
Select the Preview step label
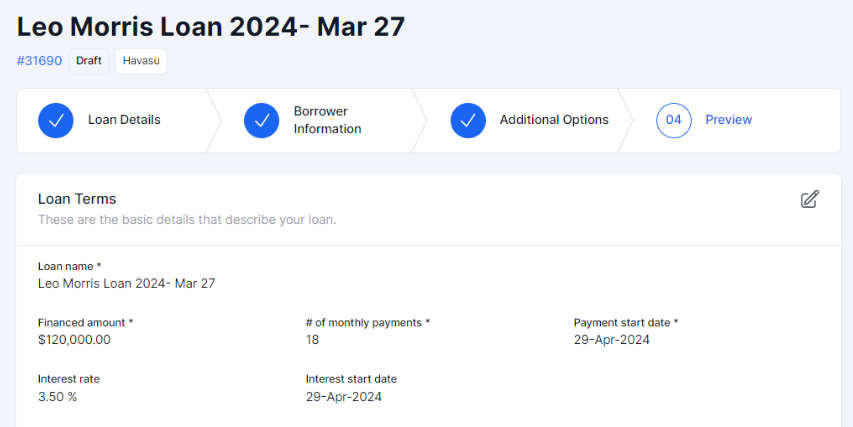729,120
